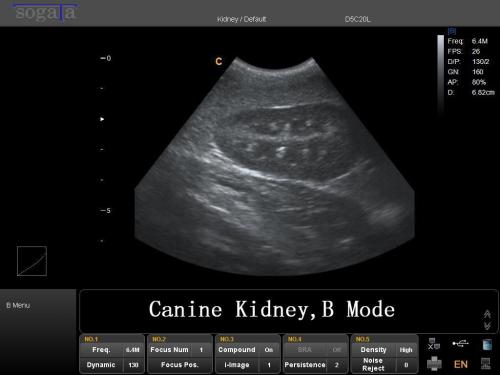Screen dimensions: 500x375
Task: Click the 0 depth scale mark
Action: [106, 58]
